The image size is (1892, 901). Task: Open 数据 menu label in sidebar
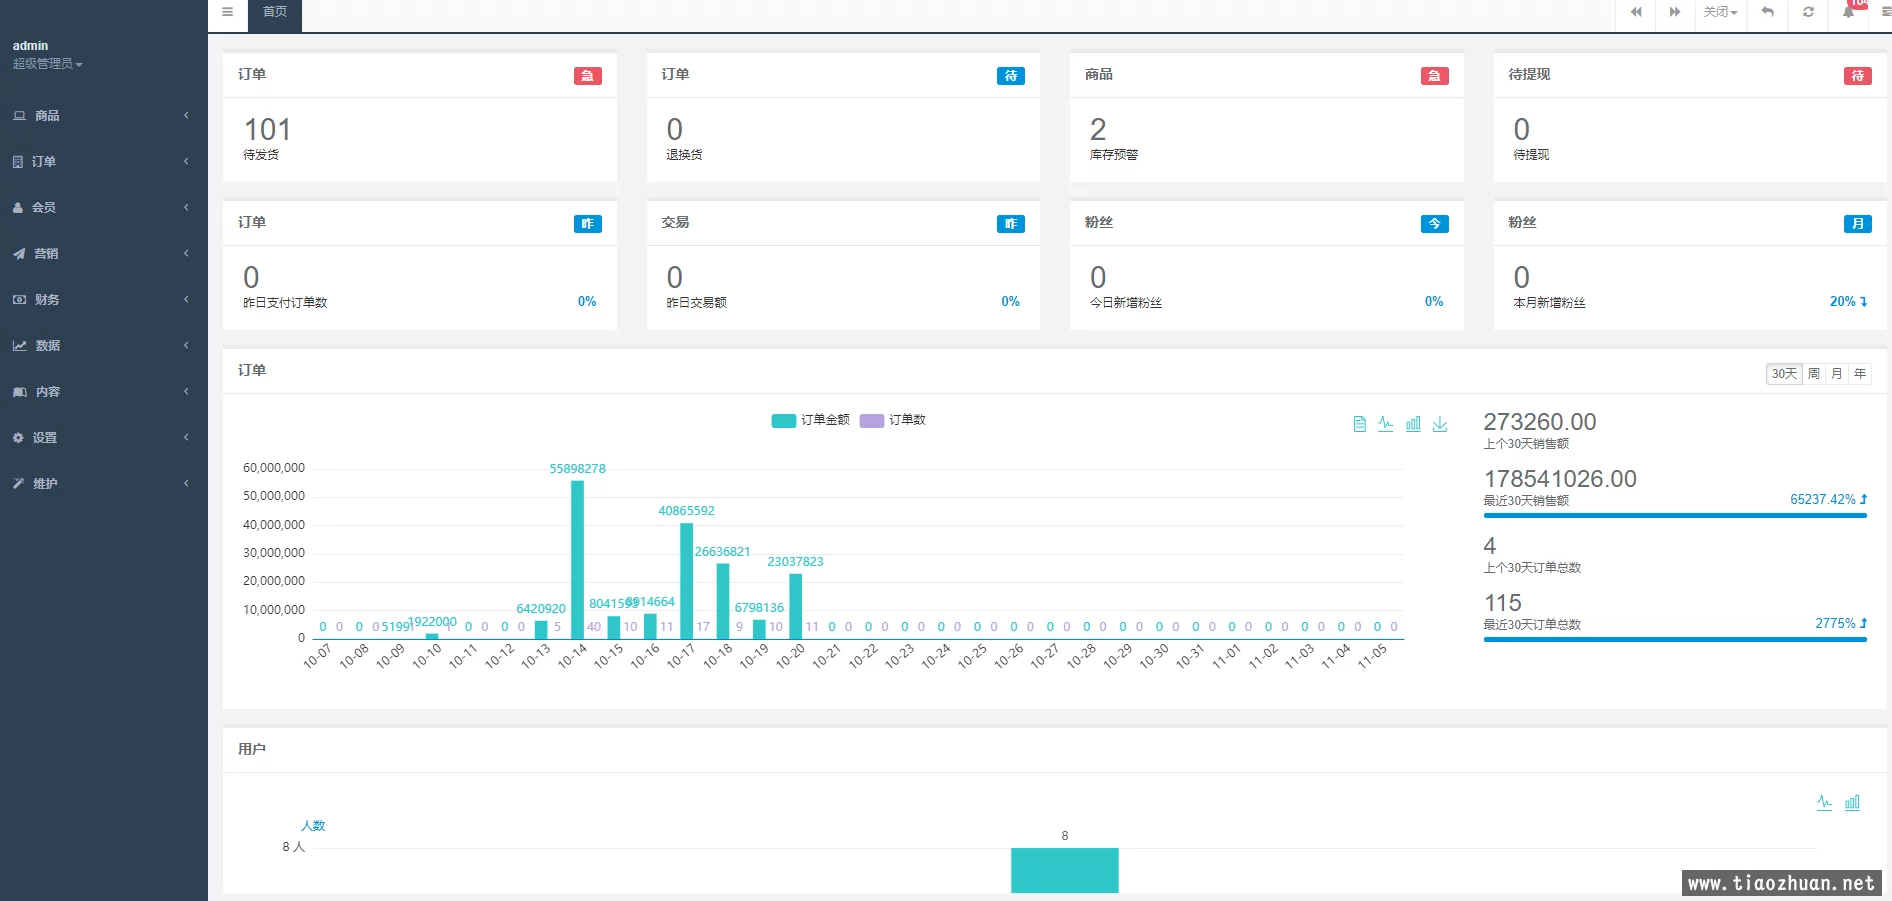point(48,346)
